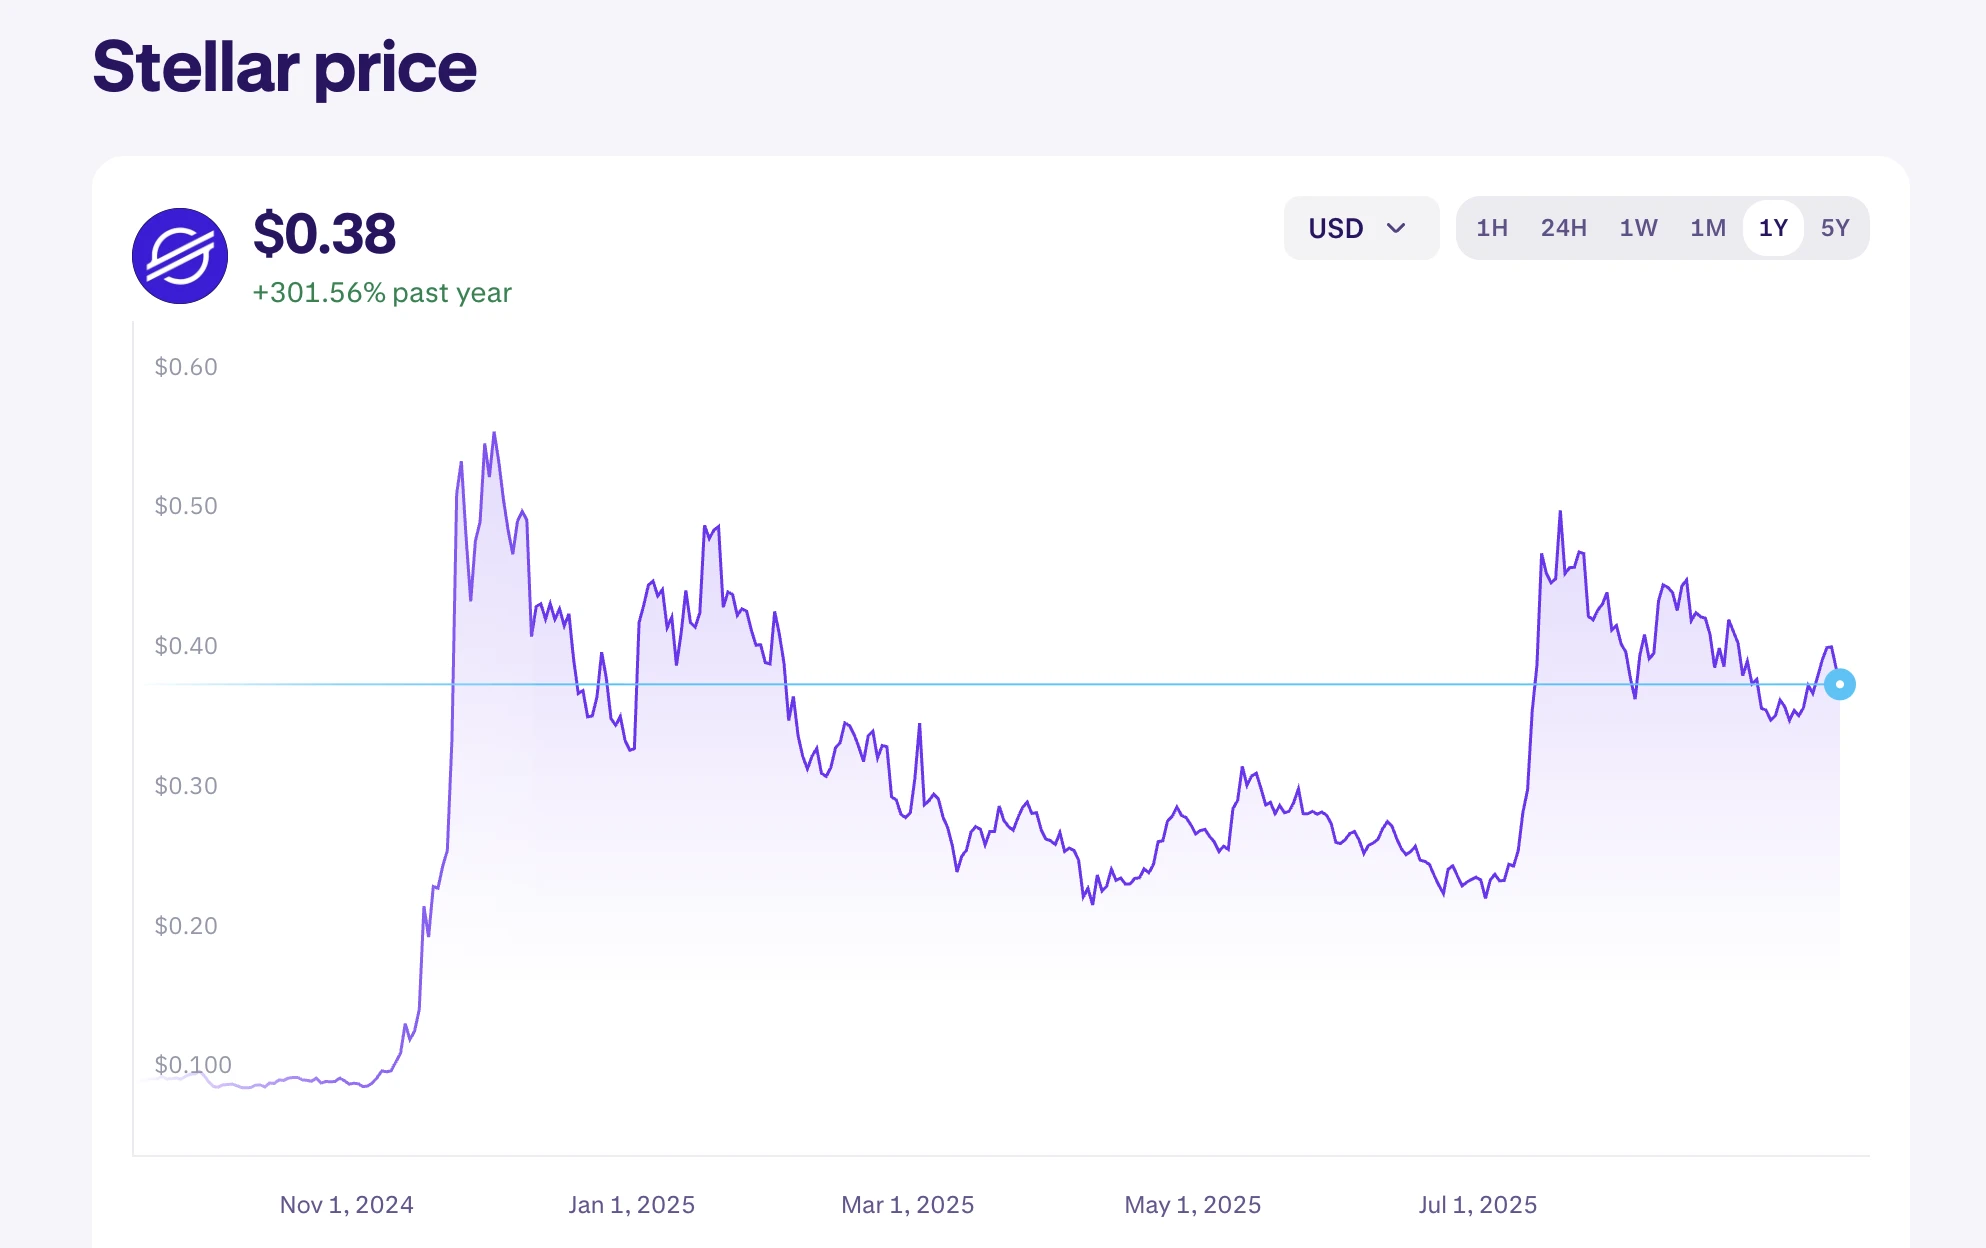The height and width of the screenshot is (1248, 1986).
Task: Click the $0.100 y-axis label
Action: [x=193, y=1064]
